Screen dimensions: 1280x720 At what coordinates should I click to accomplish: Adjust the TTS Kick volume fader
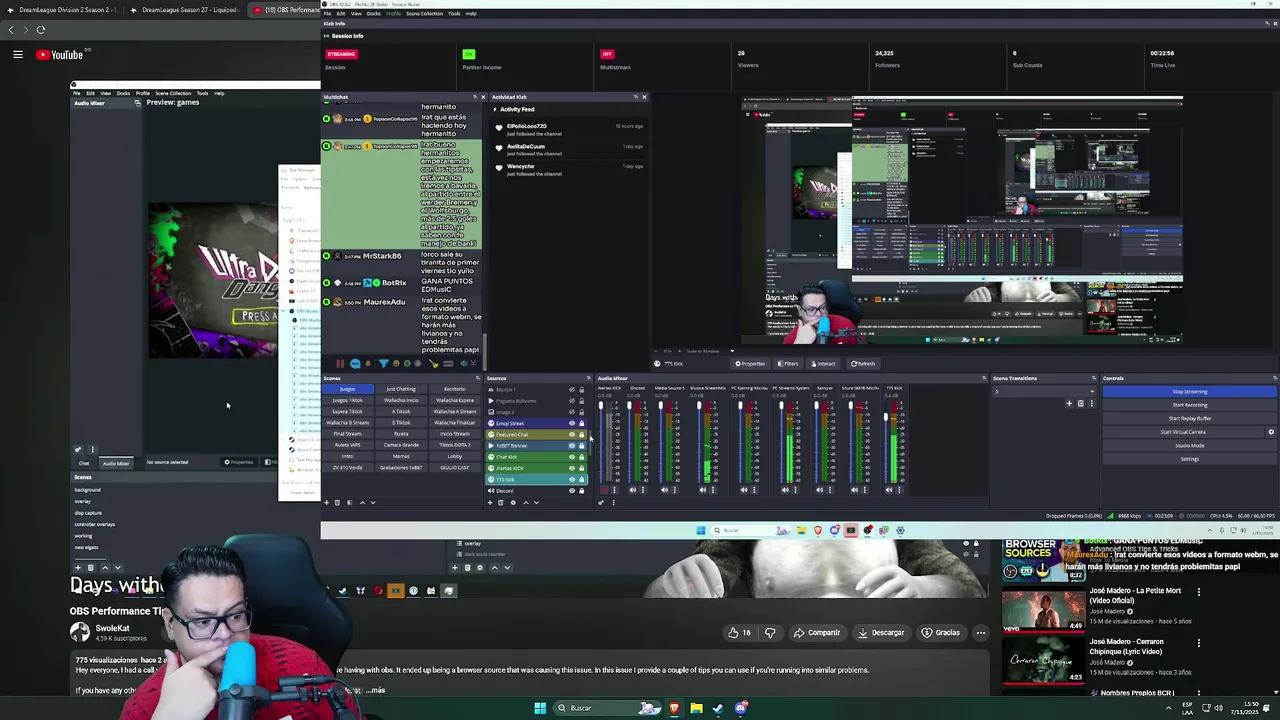pos(886,417)
